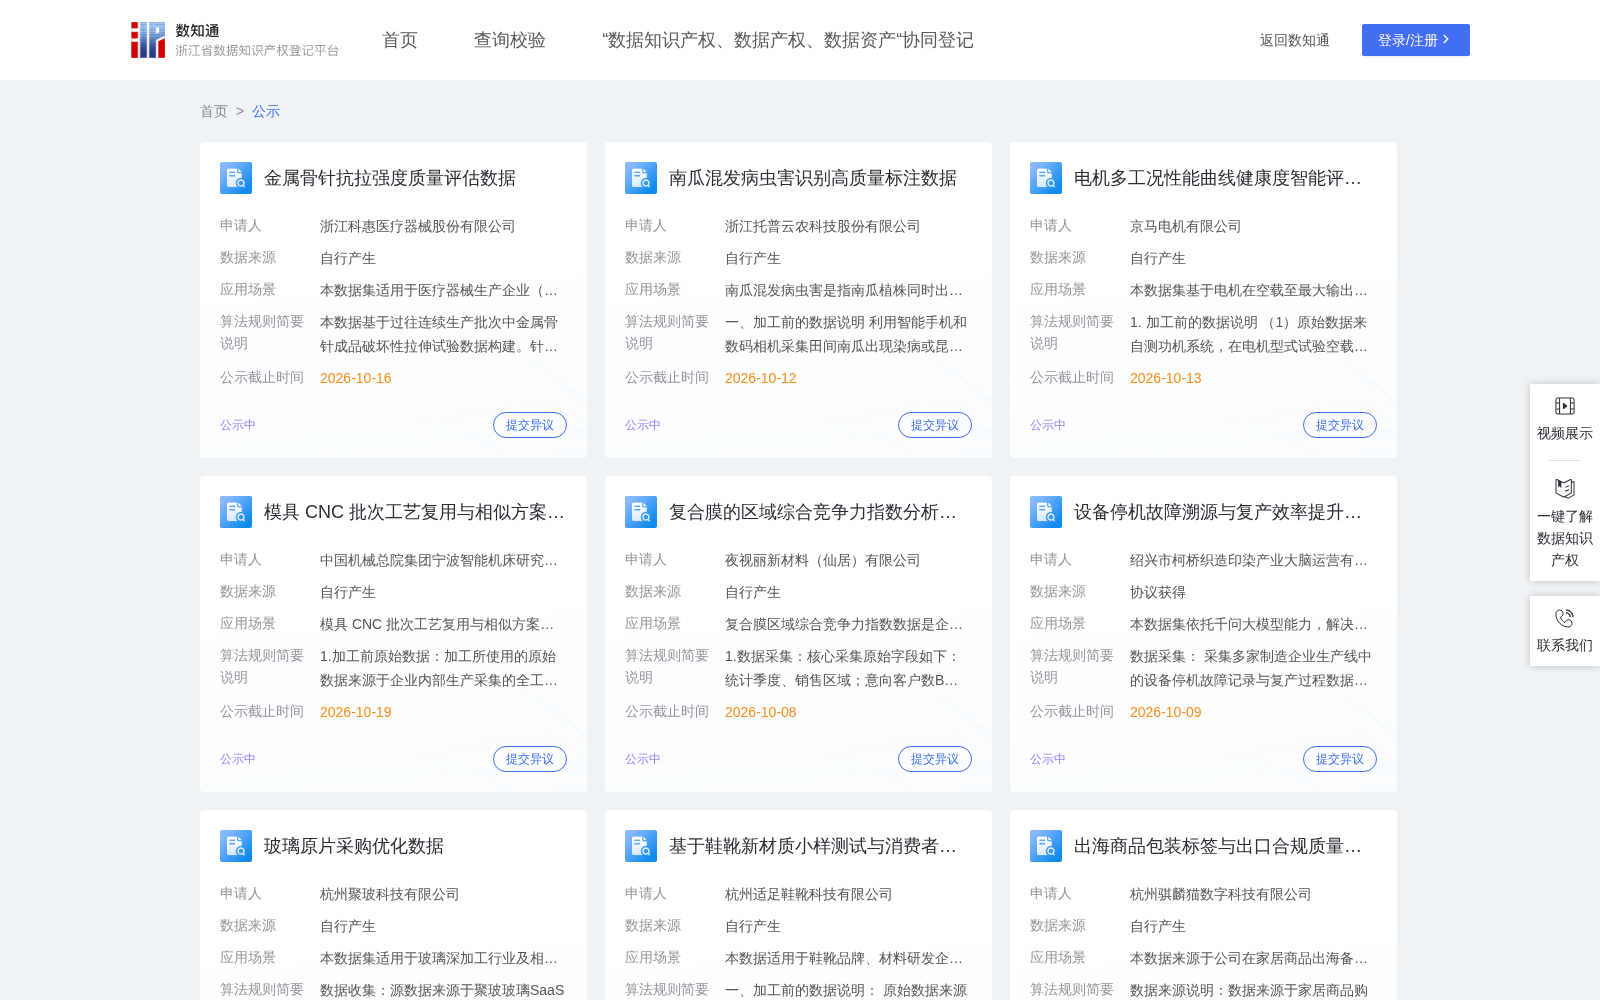This screenshot has height=1000, width=1600.
Task: Open the 复合膜的区域综合竞争力指数分析 title
Action: point(813,512)
